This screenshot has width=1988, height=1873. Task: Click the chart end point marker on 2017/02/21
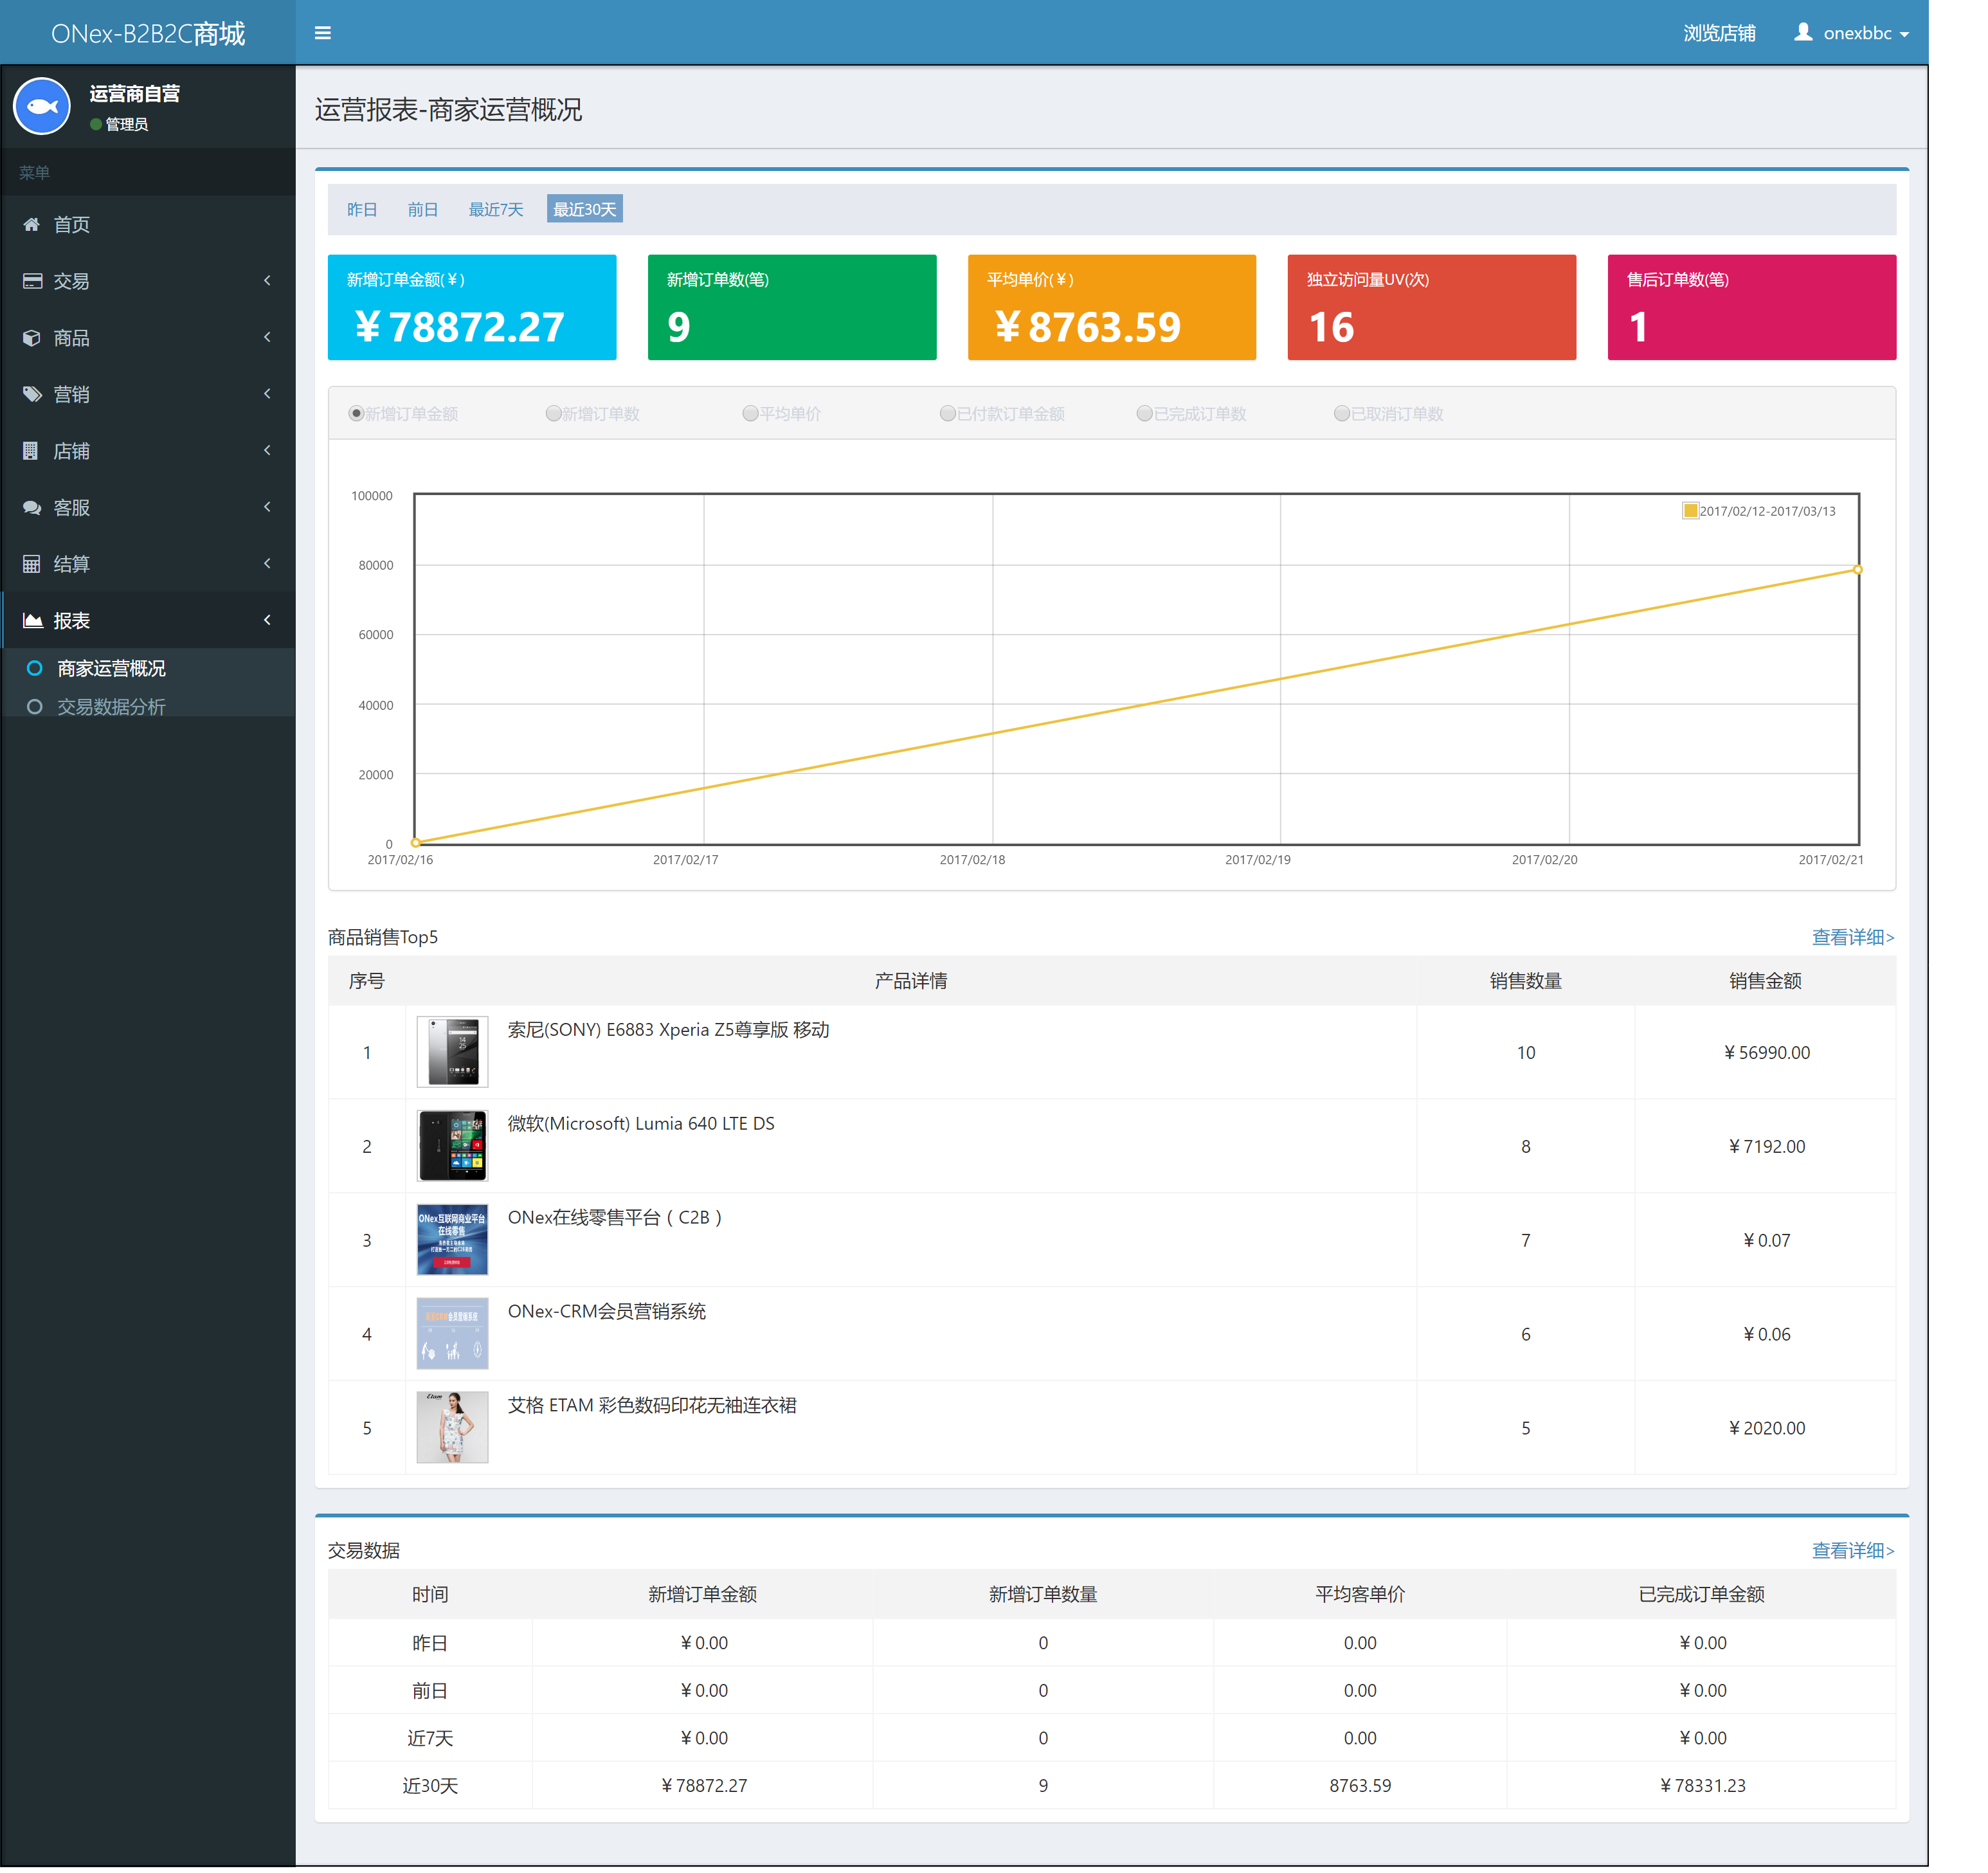(x=1858, y=570)
